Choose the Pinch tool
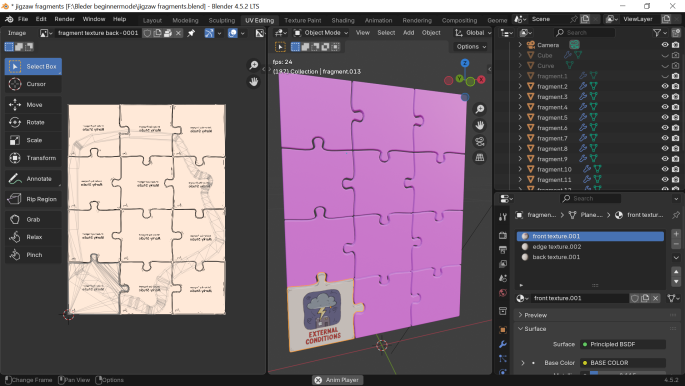The width and height of the screenshot is (685, 386). coord(33,255)
